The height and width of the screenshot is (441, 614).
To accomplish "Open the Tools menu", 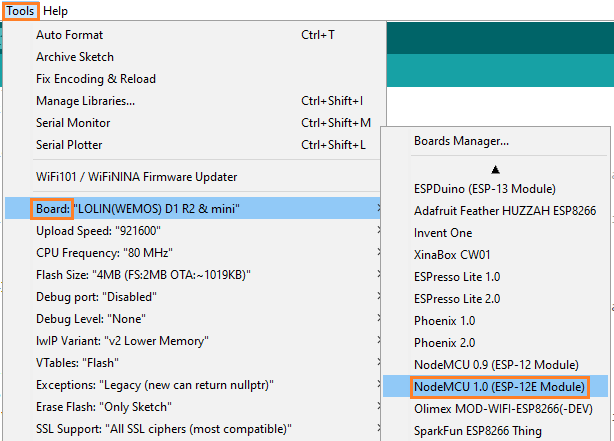I will (20, 11).
